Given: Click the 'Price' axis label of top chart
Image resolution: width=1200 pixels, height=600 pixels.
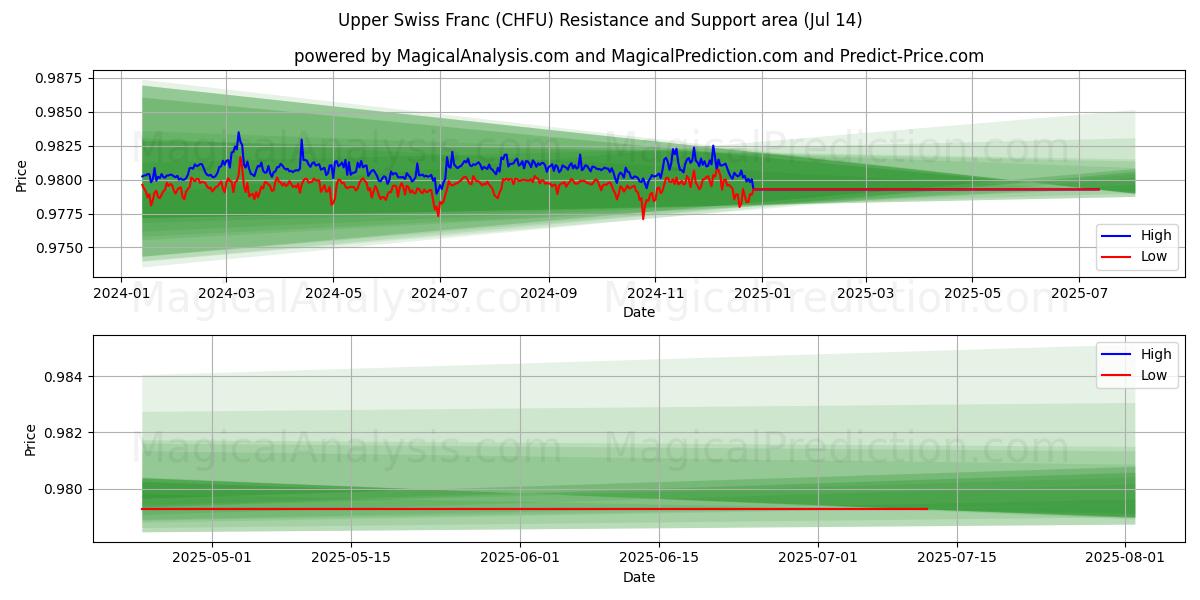Looking at the screenshot, I should [x=22, y=175].
